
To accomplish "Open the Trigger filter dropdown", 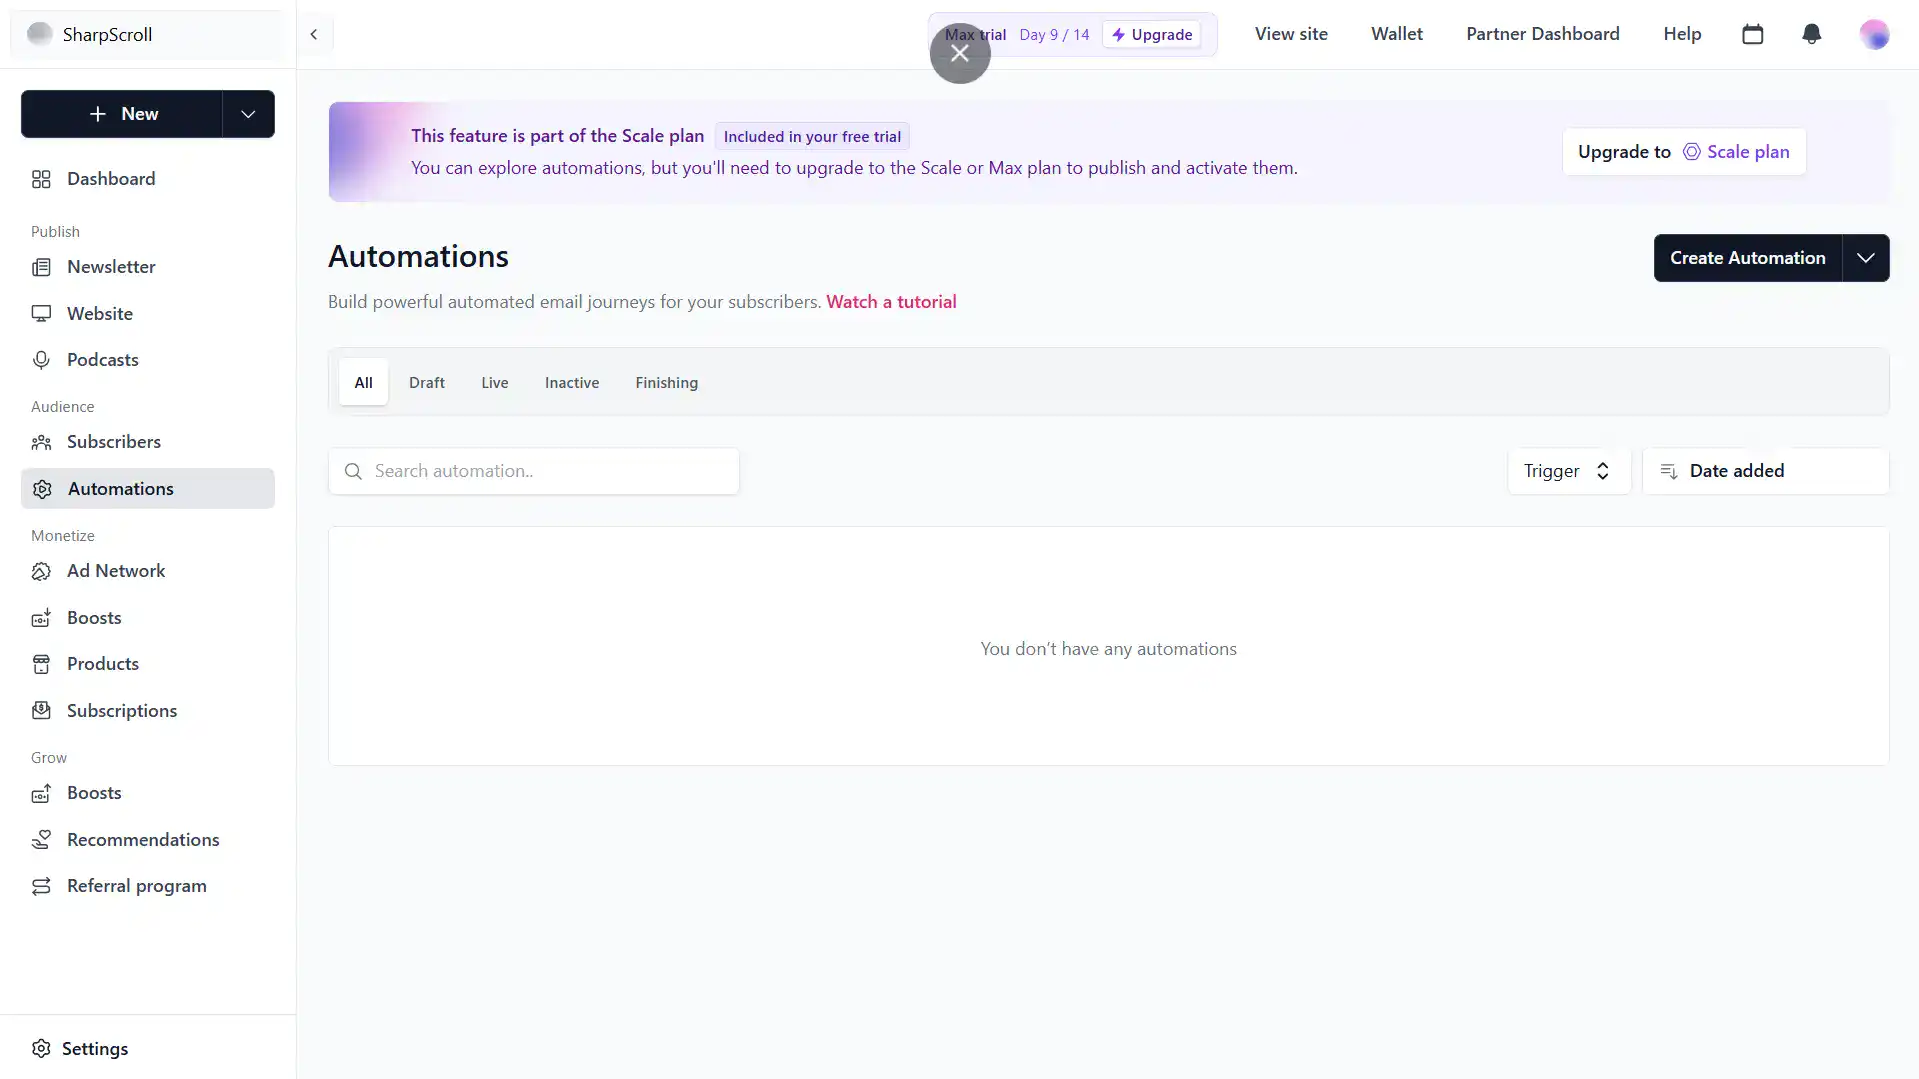I will coord(1568,471).
